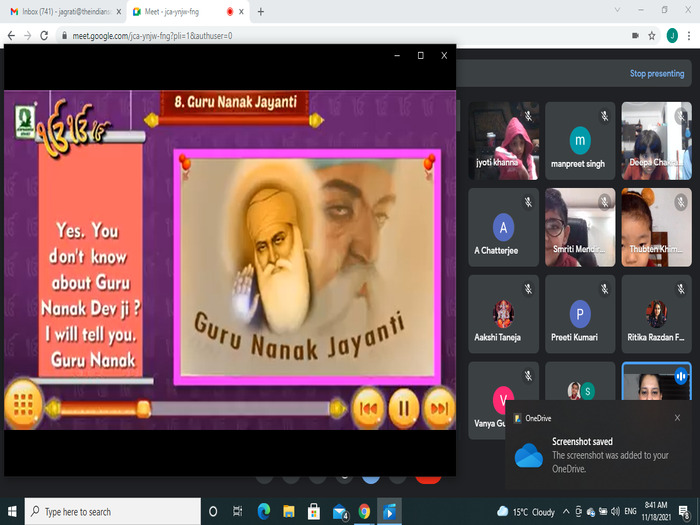Open Microsoft Store from taskbar

(313, 512)
